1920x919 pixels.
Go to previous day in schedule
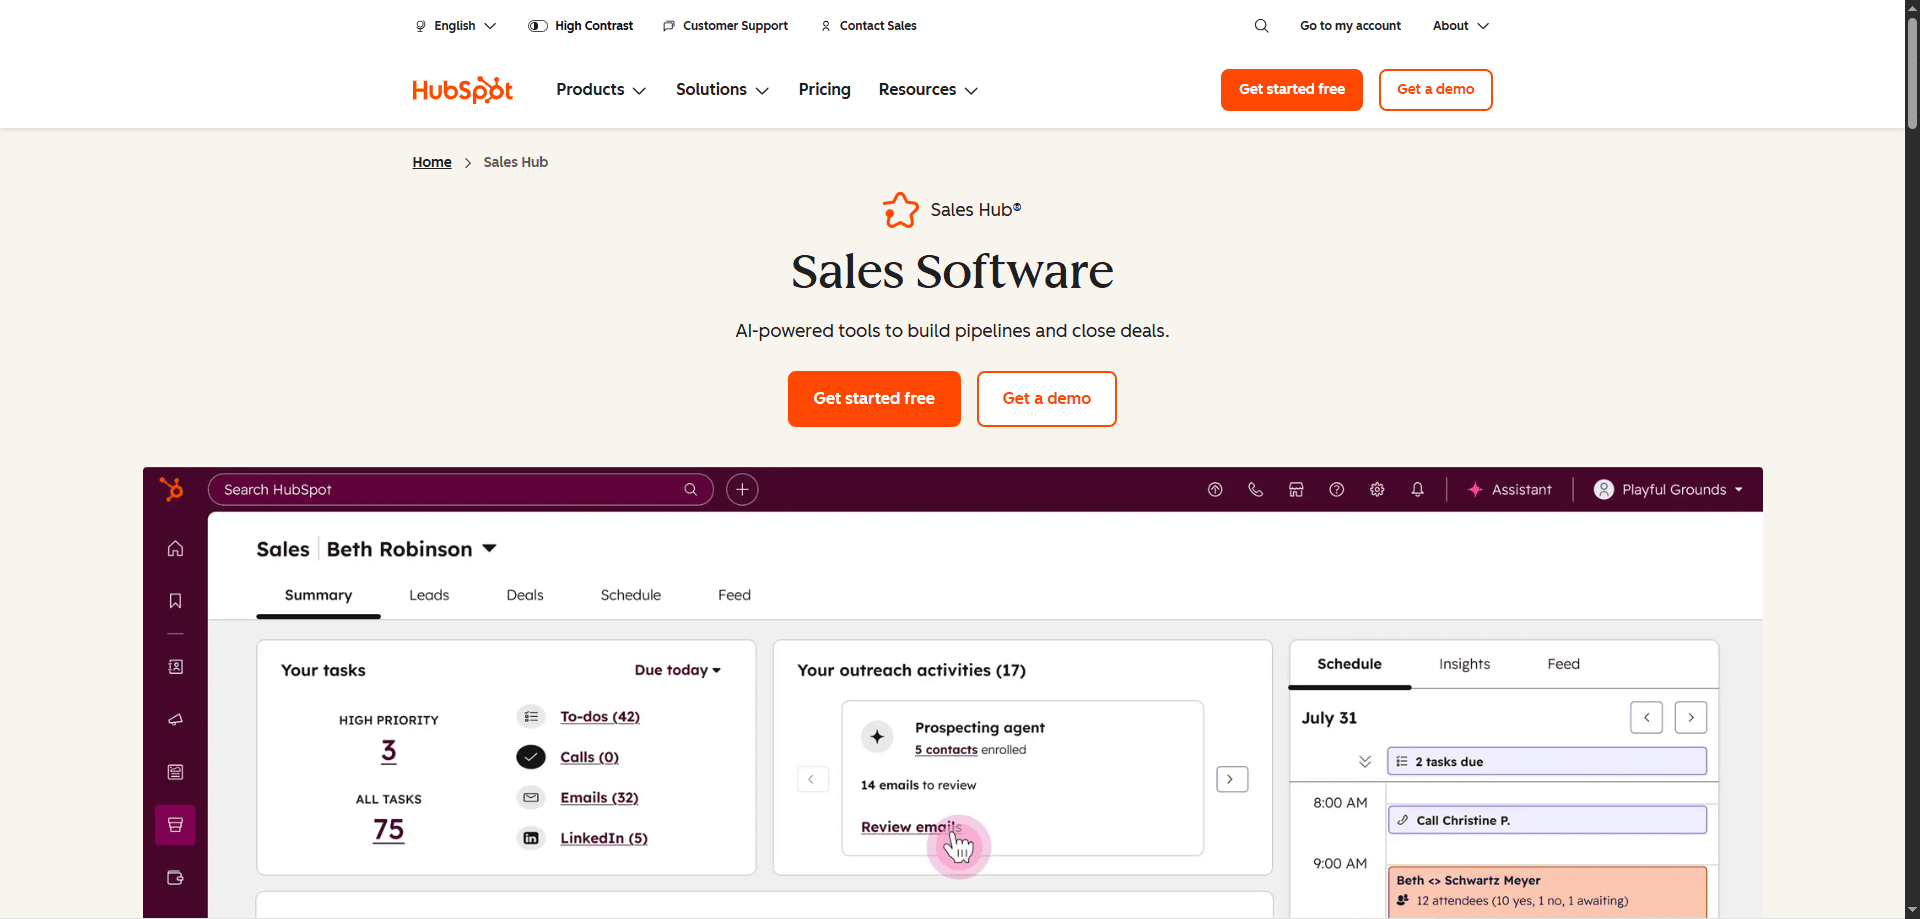tap(1646, 718)
